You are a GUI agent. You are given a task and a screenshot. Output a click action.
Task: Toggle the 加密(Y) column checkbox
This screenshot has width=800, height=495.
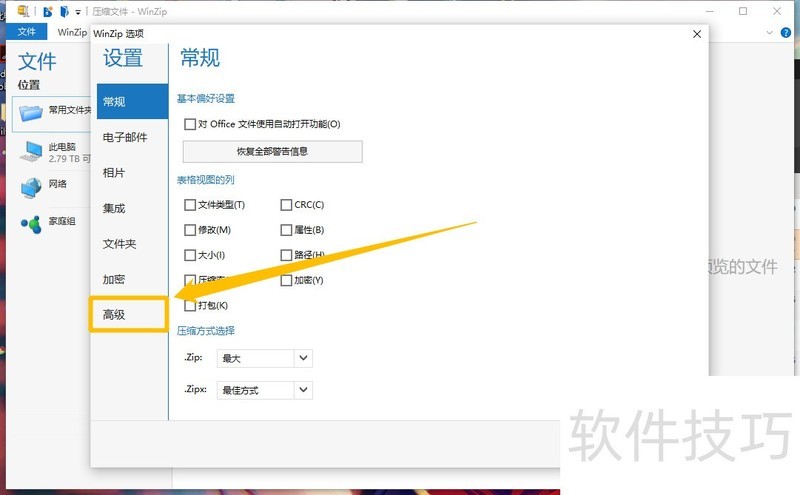click(x=286, y=280)
